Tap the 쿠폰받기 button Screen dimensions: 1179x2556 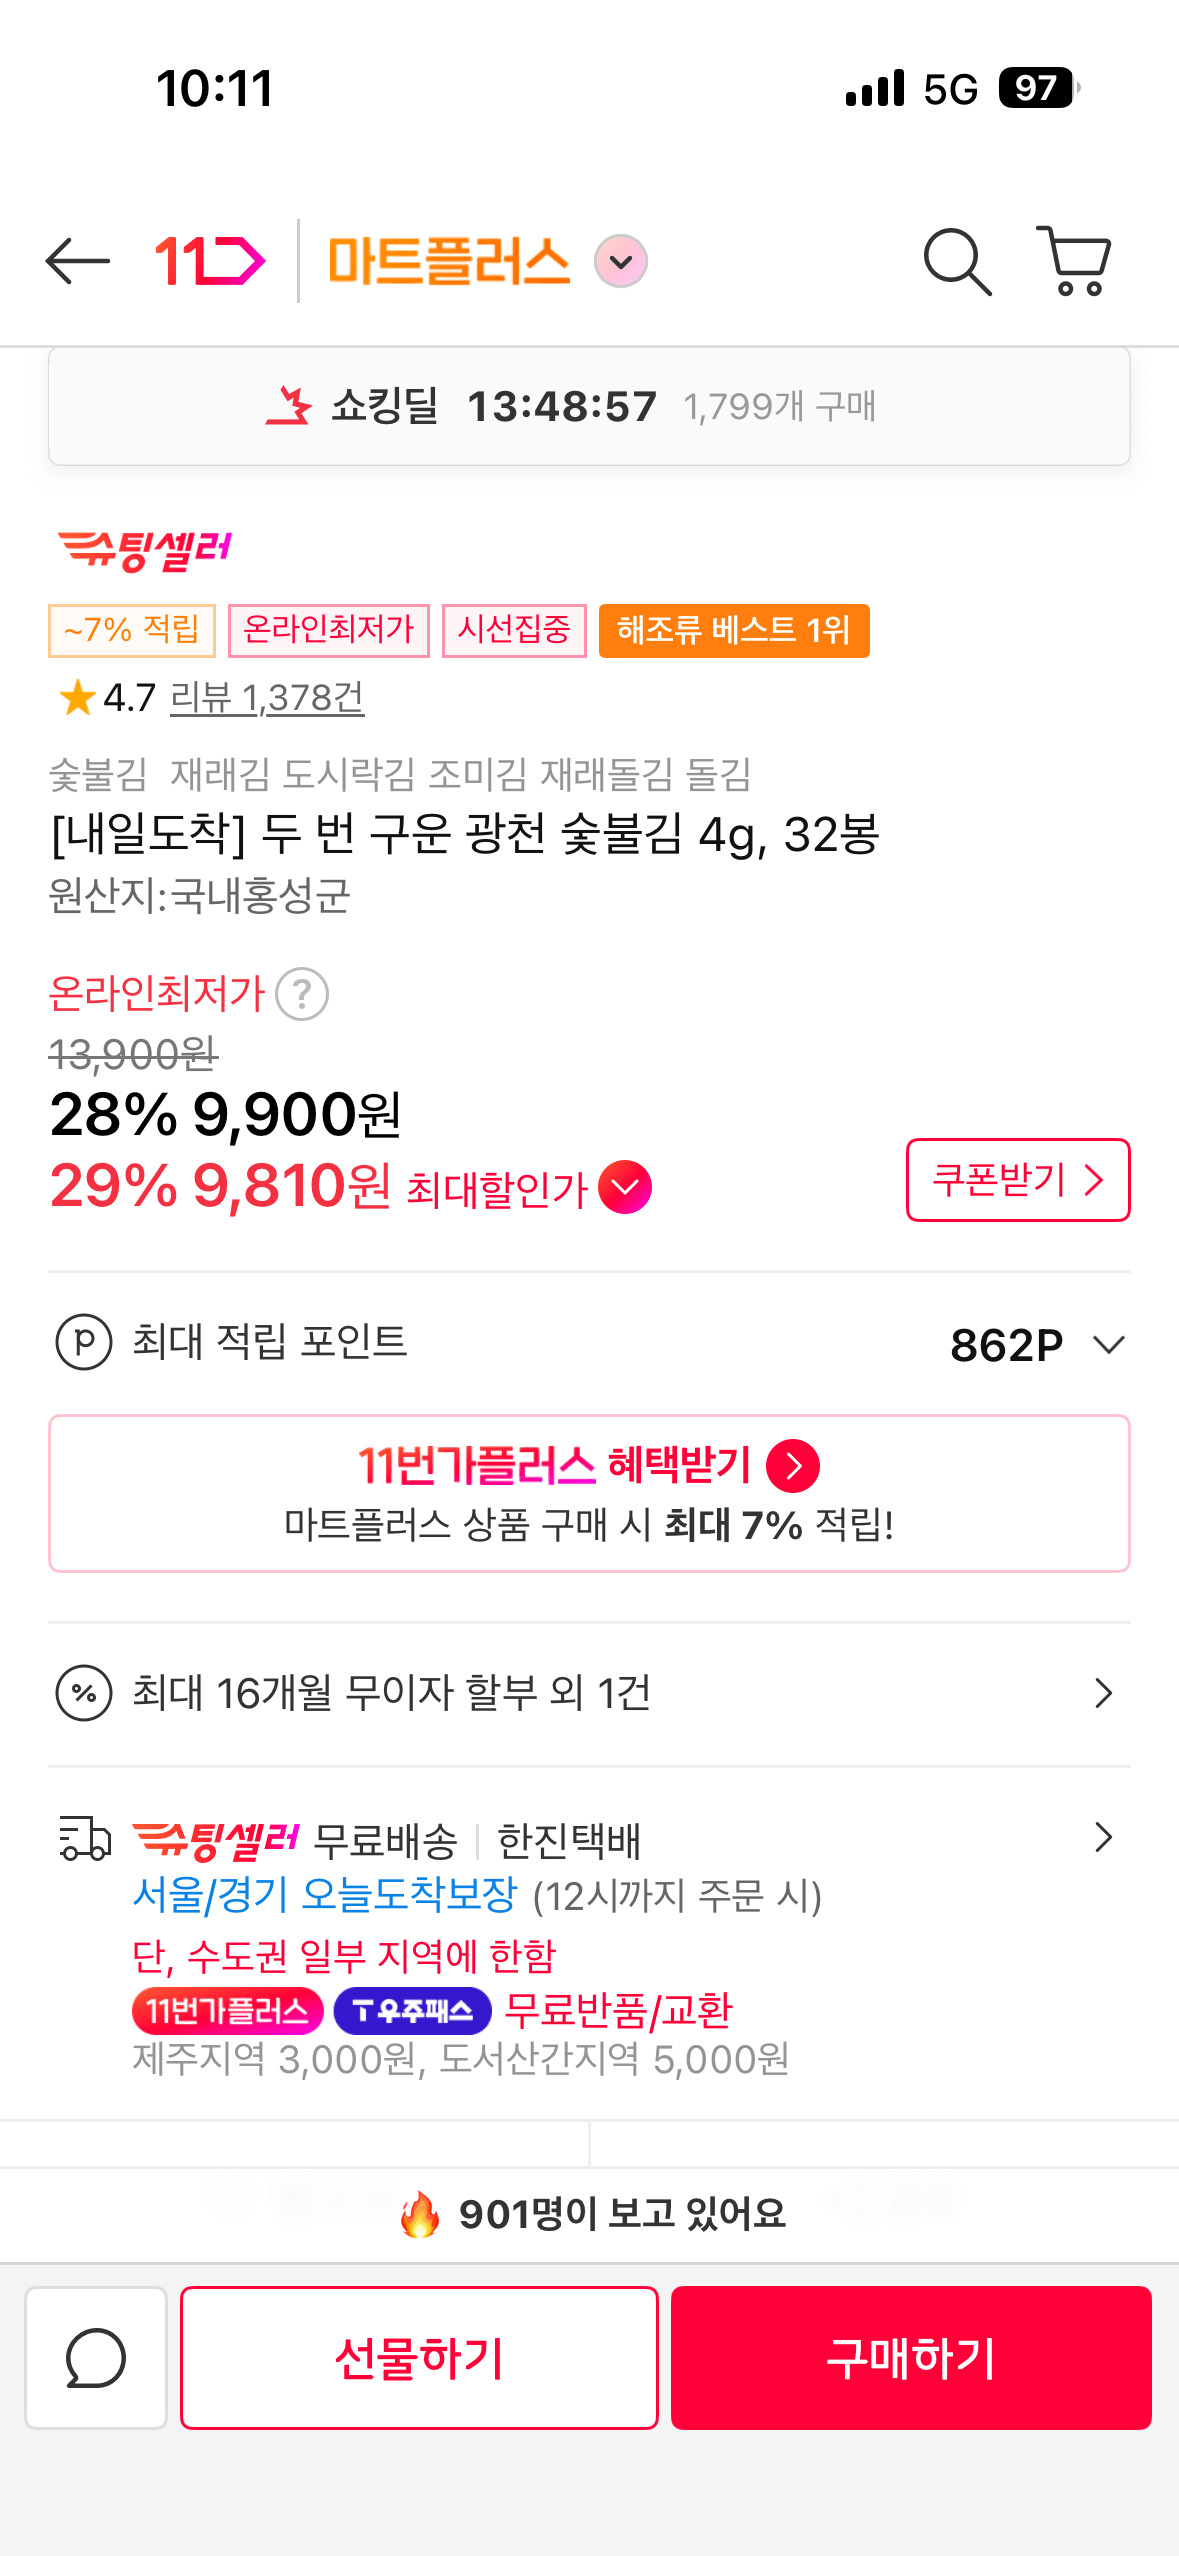point(1017,1180)
